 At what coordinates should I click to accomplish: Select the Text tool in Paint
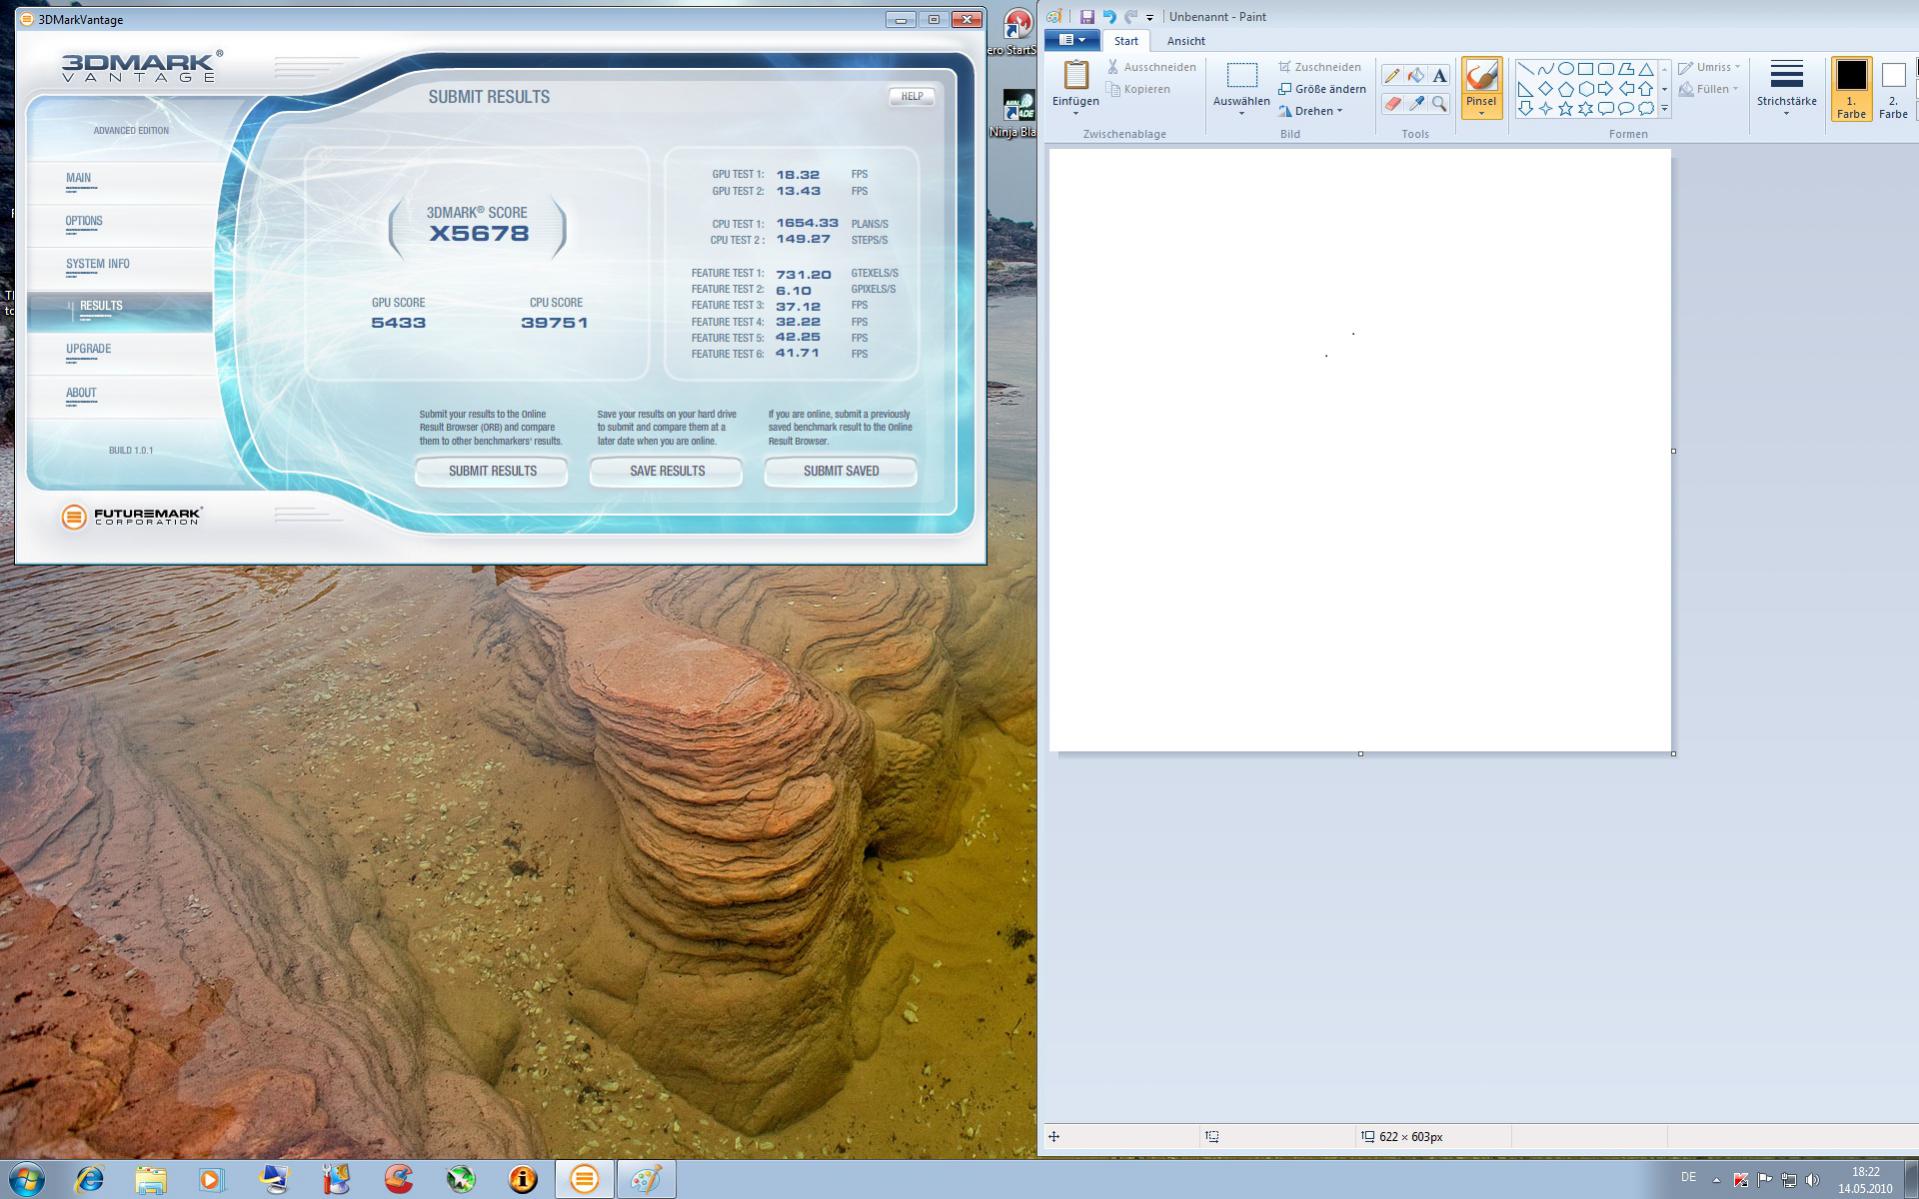point(1439,76)
